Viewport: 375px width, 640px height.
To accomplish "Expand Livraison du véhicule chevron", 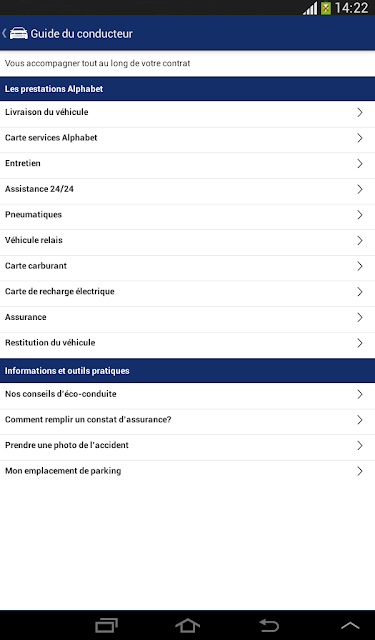I will point(359,112).
